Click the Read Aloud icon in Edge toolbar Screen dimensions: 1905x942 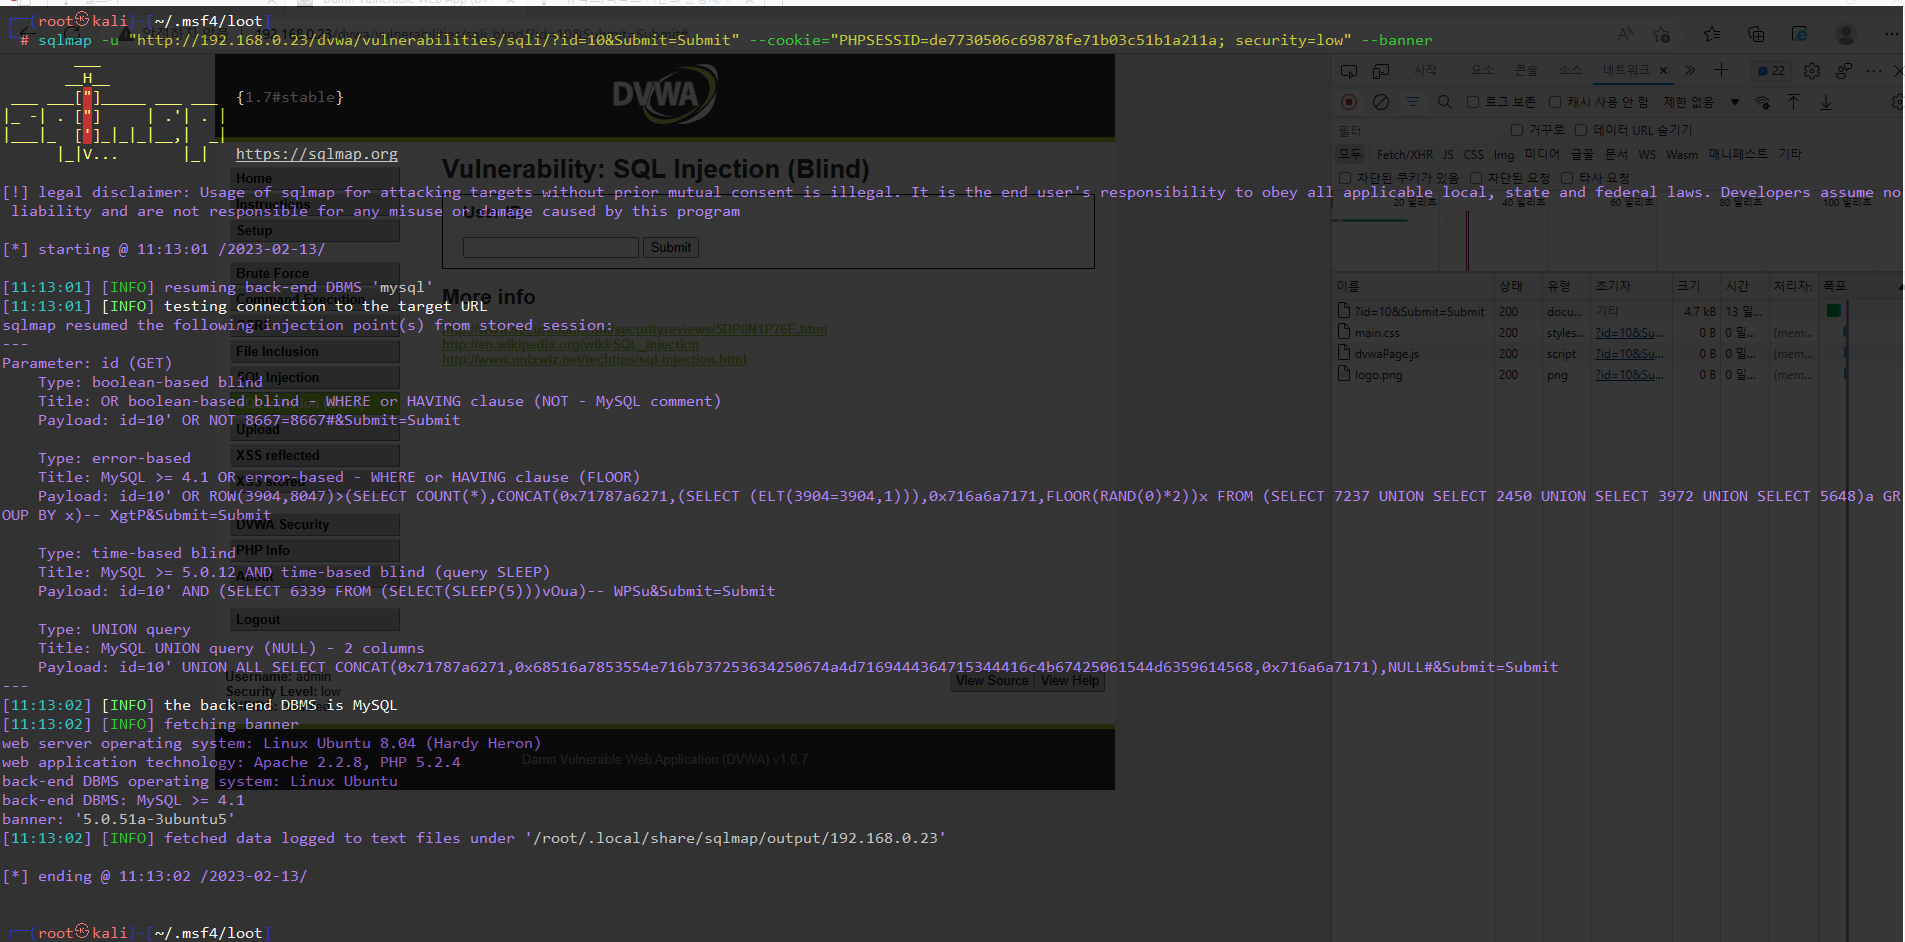point(1626,34)
